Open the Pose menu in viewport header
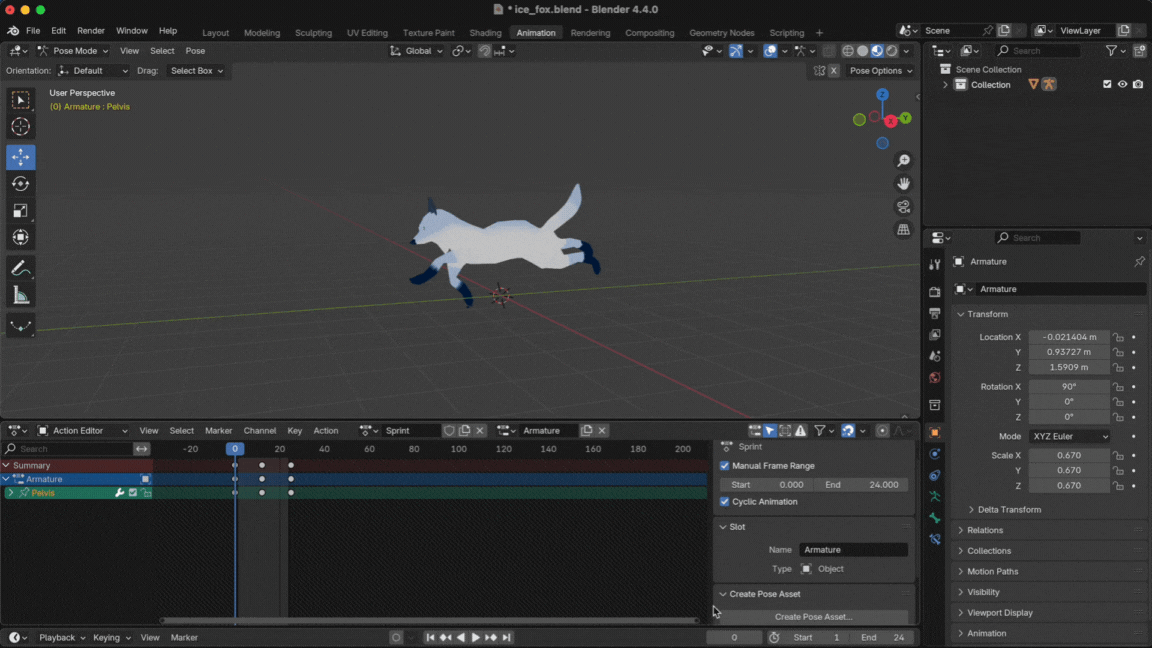 point(195,51)
